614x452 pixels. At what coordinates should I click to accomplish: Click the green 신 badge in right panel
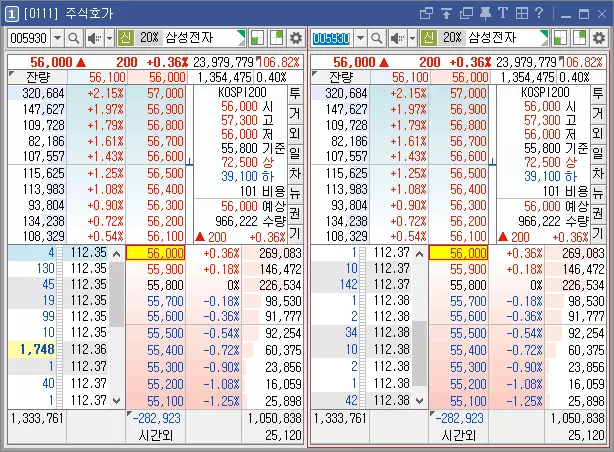pos(428,38)
